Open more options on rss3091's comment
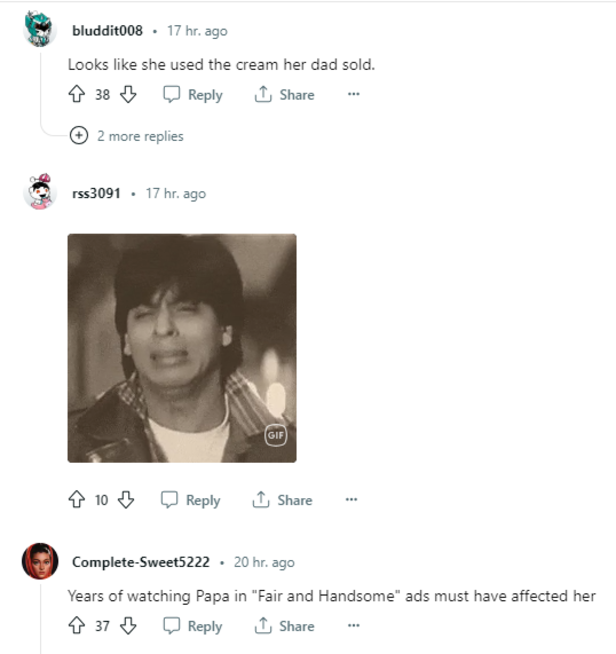Screen dimensions: 616x654 [x=351, y=500]
